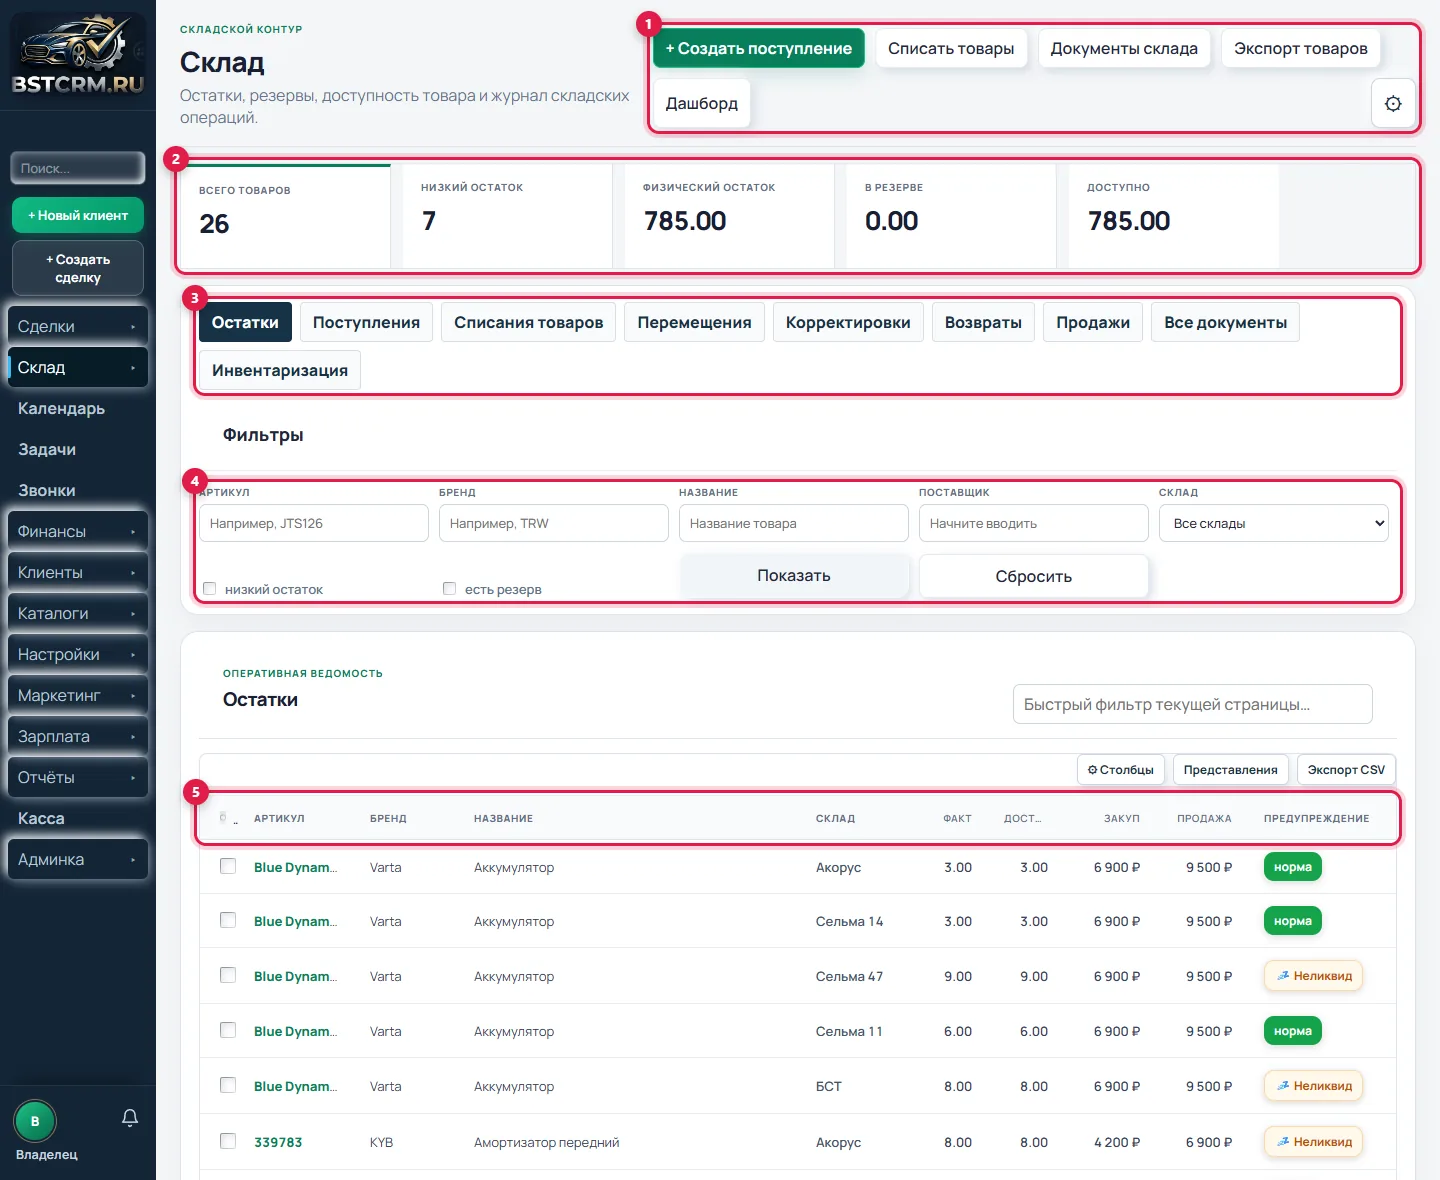This screenshot has height=1180, width=1440.
Task: Expand the Настройки sidebar section
Action: (x=77, y=654)
